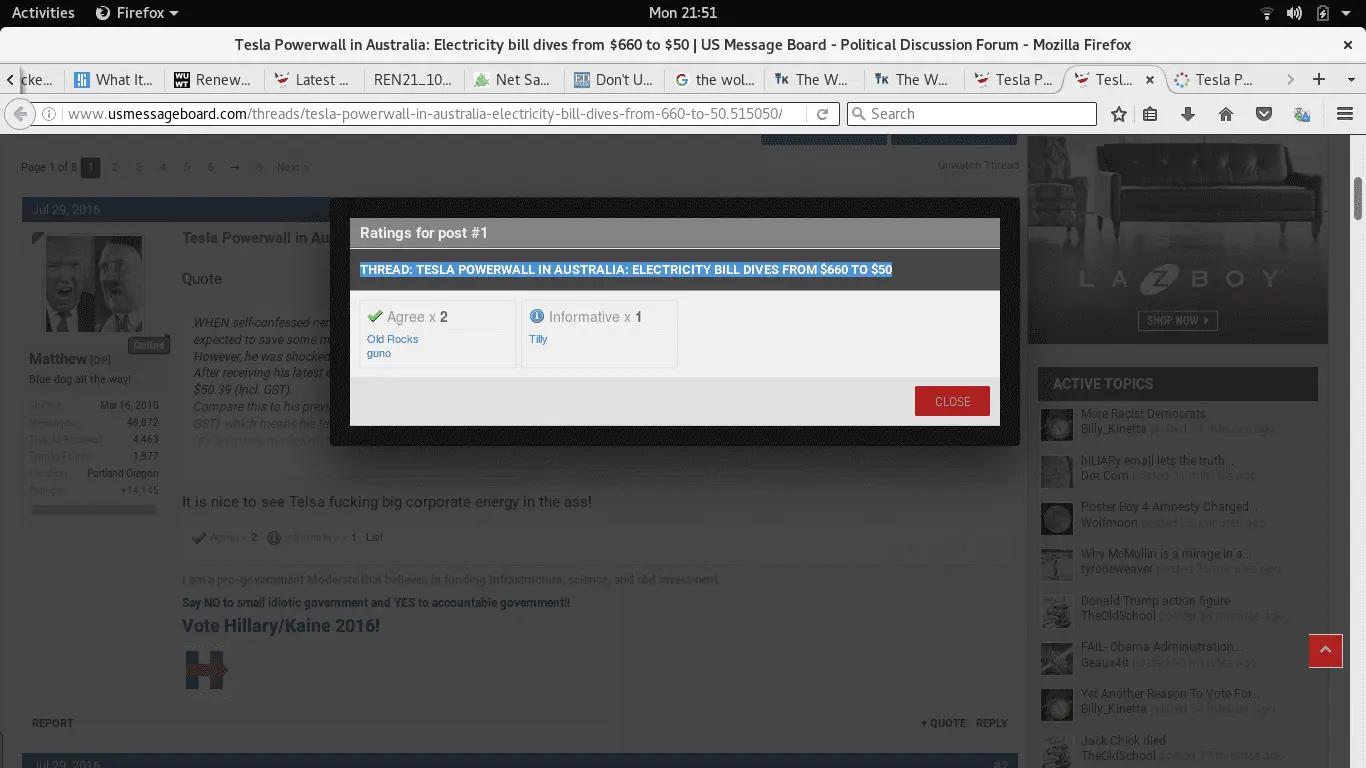Show bookmarks list icon in toolbar
Viewport: 1366px width, 768px height.
click(x=1150, y=114)
